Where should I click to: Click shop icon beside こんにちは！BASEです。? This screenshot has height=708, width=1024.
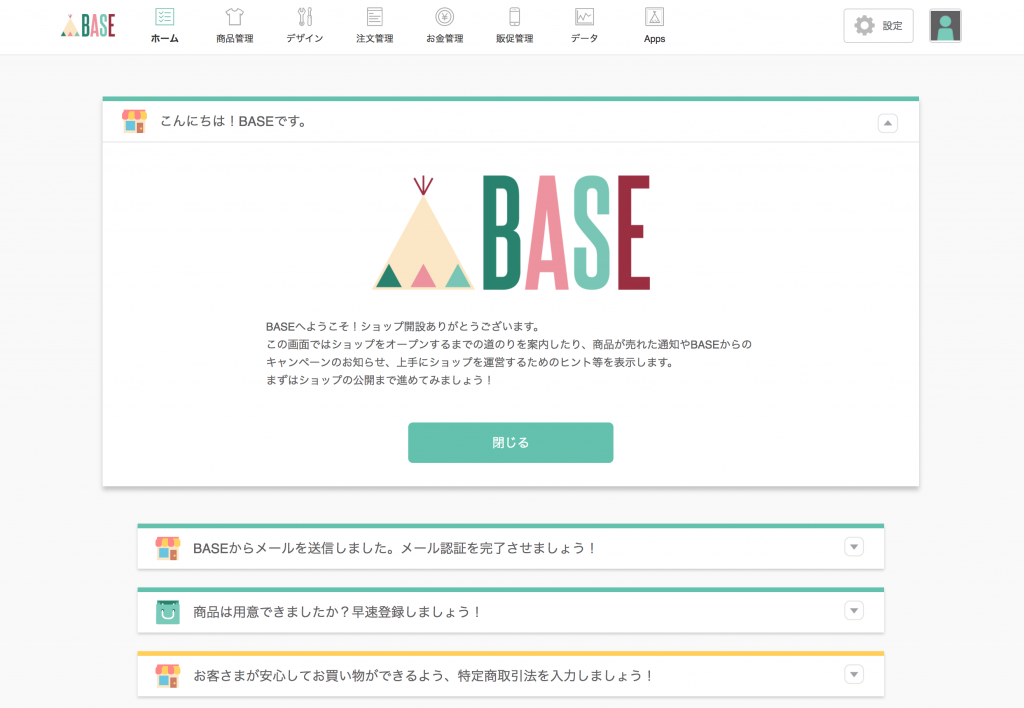[135, 121]
